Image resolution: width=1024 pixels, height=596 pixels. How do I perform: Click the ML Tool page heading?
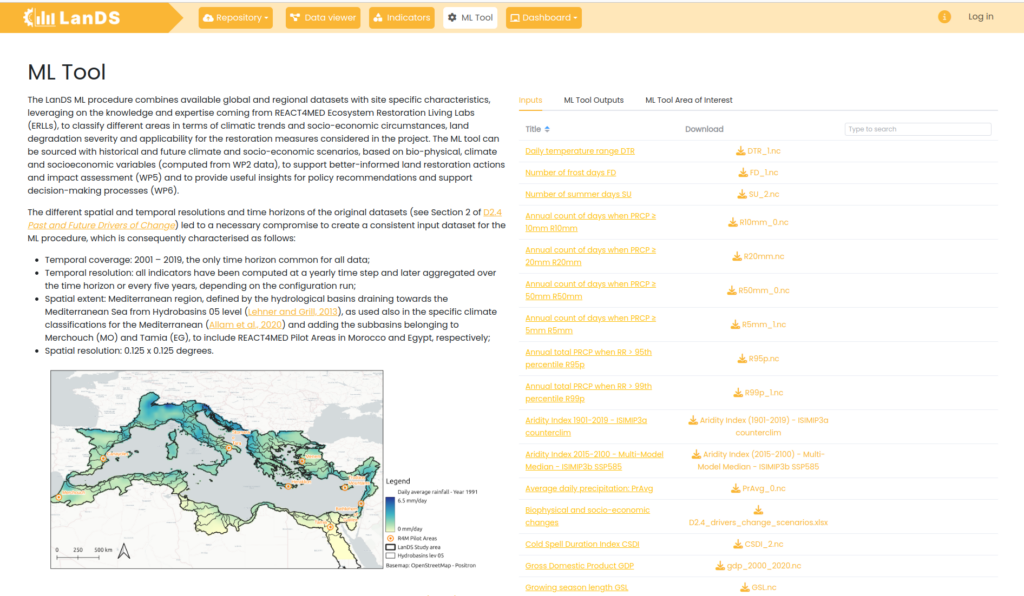pyautogui.click(x=67, y=72)
